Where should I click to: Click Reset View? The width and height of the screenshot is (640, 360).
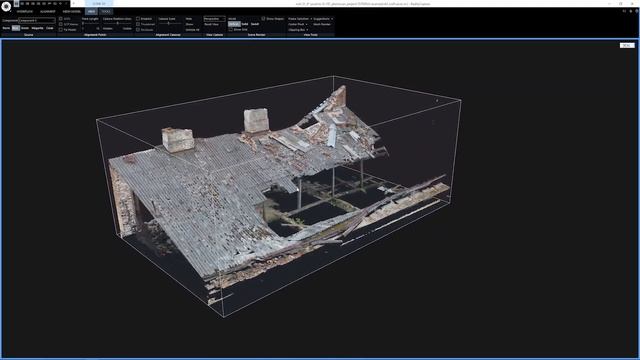pos(211,24)
